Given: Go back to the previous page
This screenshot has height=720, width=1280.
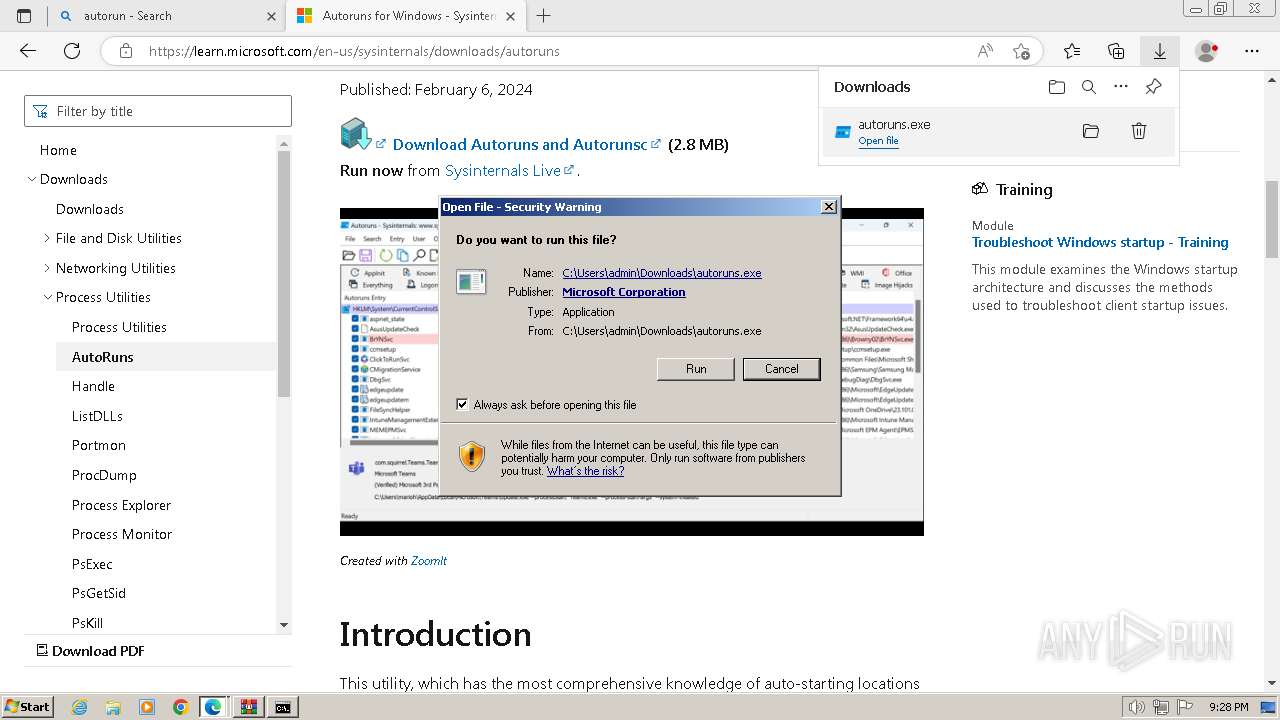Looking at the screenshot, I should click(28, 51).
